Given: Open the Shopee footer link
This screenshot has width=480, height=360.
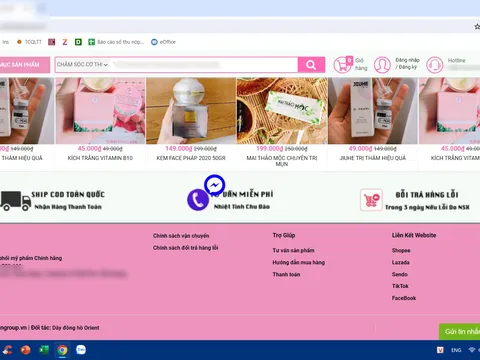Looking at the screenshot, I should 401,250.
